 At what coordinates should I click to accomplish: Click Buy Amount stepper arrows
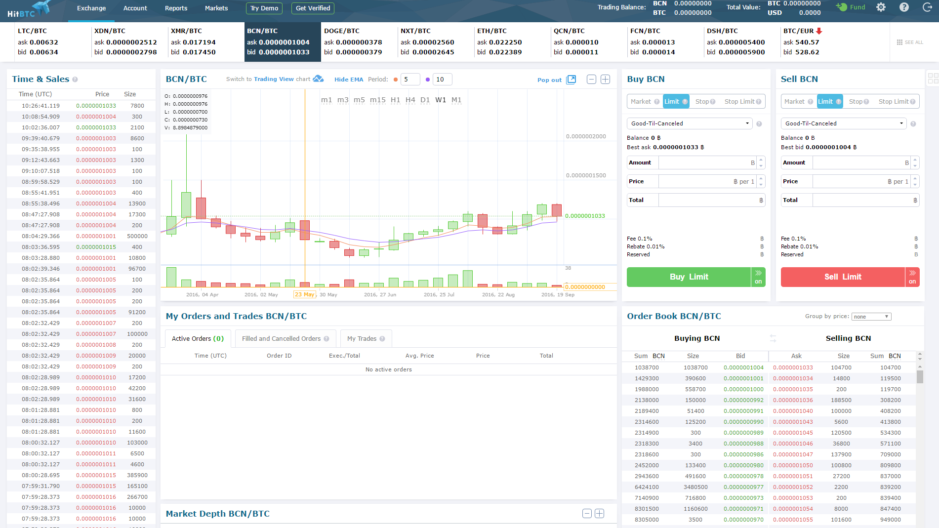pyautogui.click(x=761, y=163)
